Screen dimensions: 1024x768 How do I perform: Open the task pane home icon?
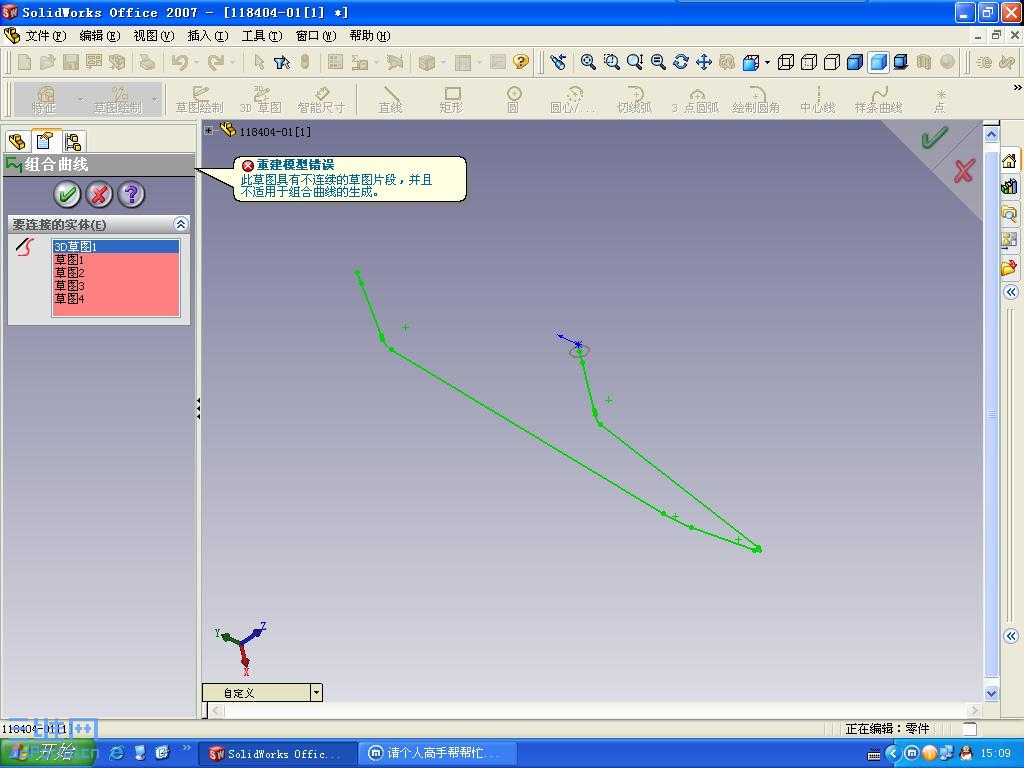[1009, 161]
